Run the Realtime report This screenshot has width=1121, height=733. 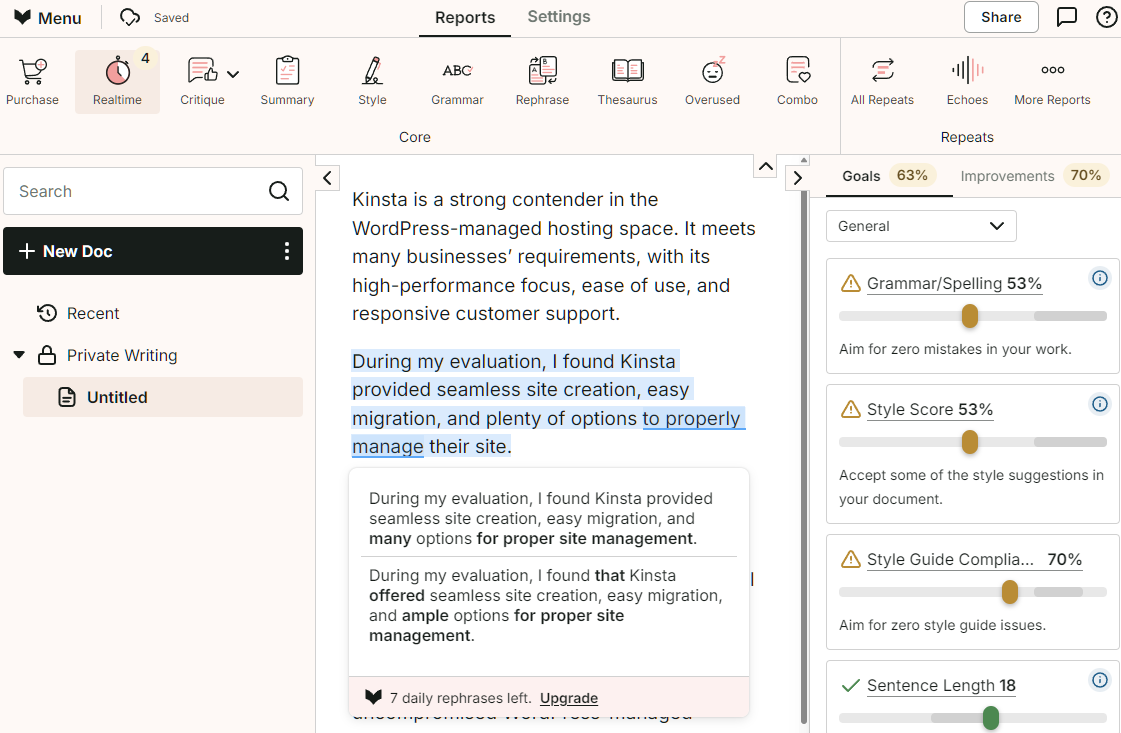pyautogui.click(x=117, y=82)
